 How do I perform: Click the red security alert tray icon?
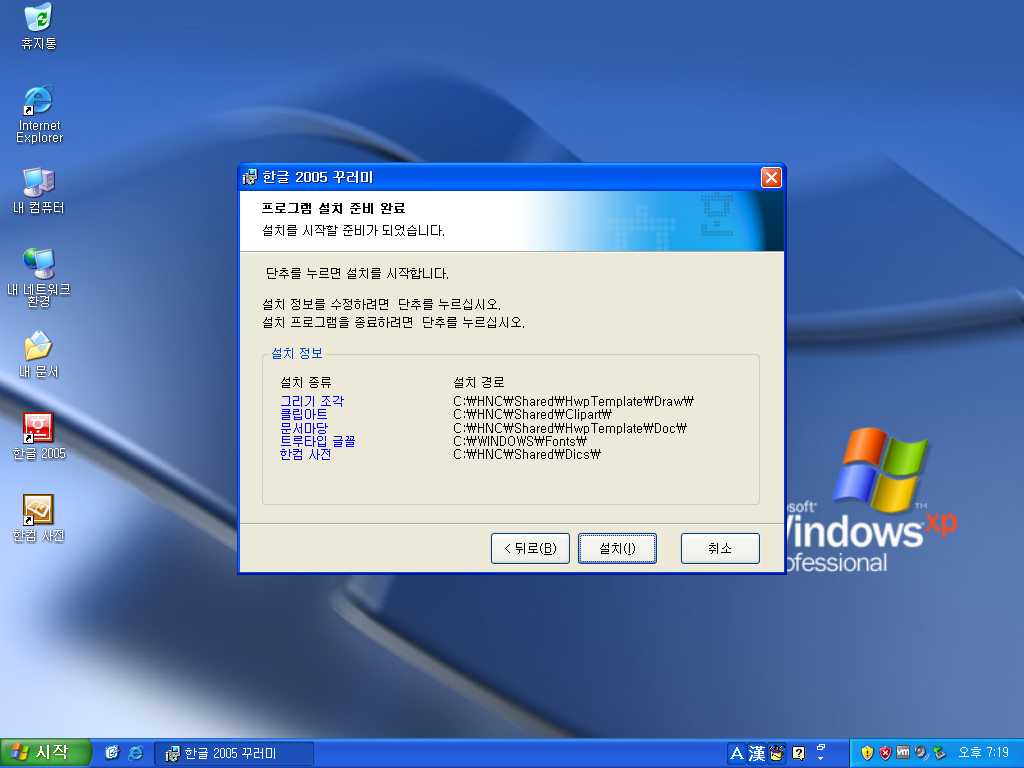885,753
